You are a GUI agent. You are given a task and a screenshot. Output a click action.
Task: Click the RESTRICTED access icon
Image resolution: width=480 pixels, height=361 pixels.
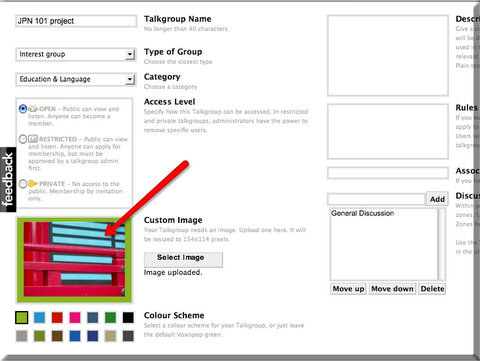(33, 139)
